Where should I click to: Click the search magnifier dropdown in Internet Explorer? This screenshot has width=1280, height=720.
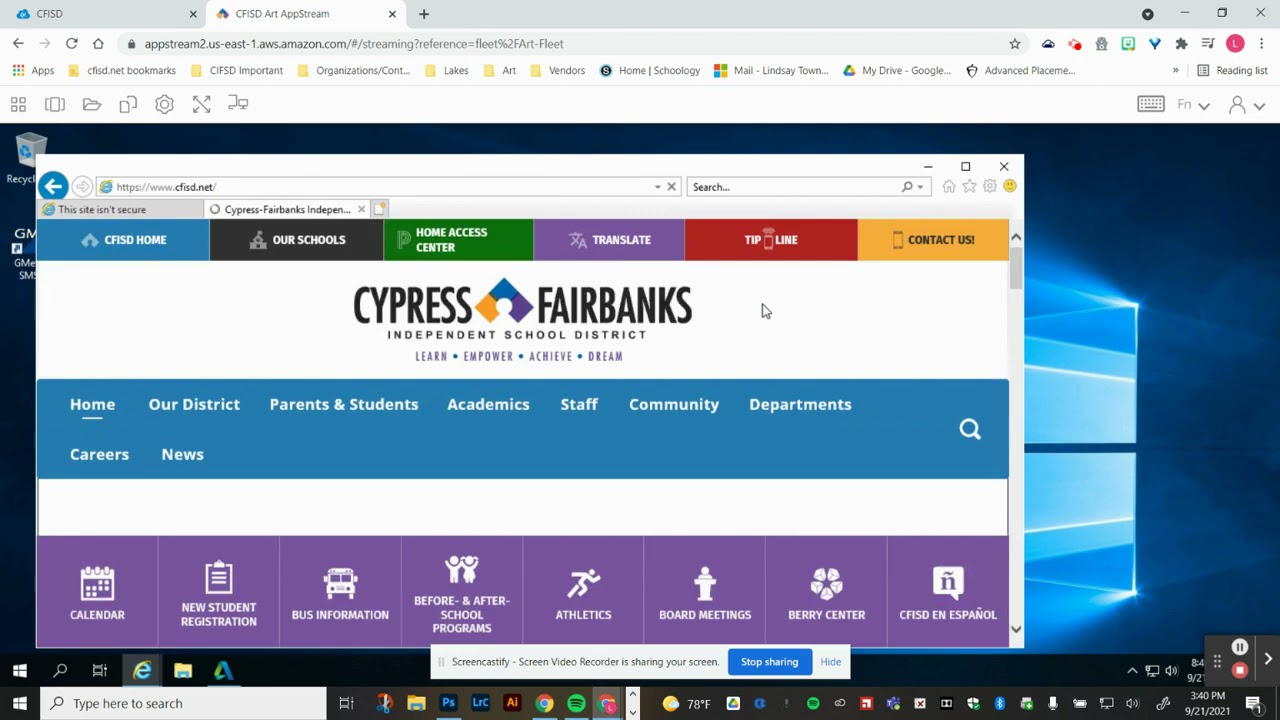coord(912,187)
